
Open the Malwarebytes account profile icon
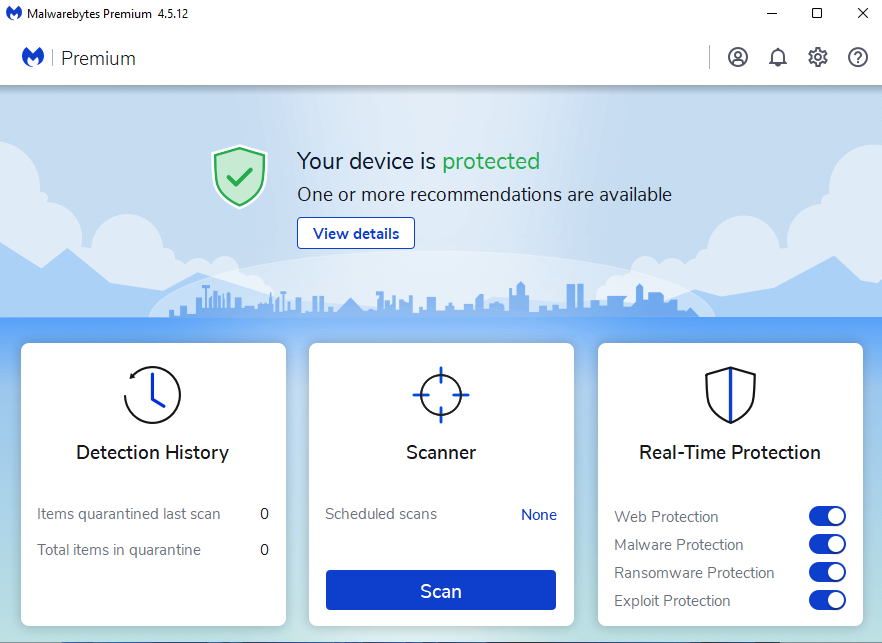[x=738, y=57]
